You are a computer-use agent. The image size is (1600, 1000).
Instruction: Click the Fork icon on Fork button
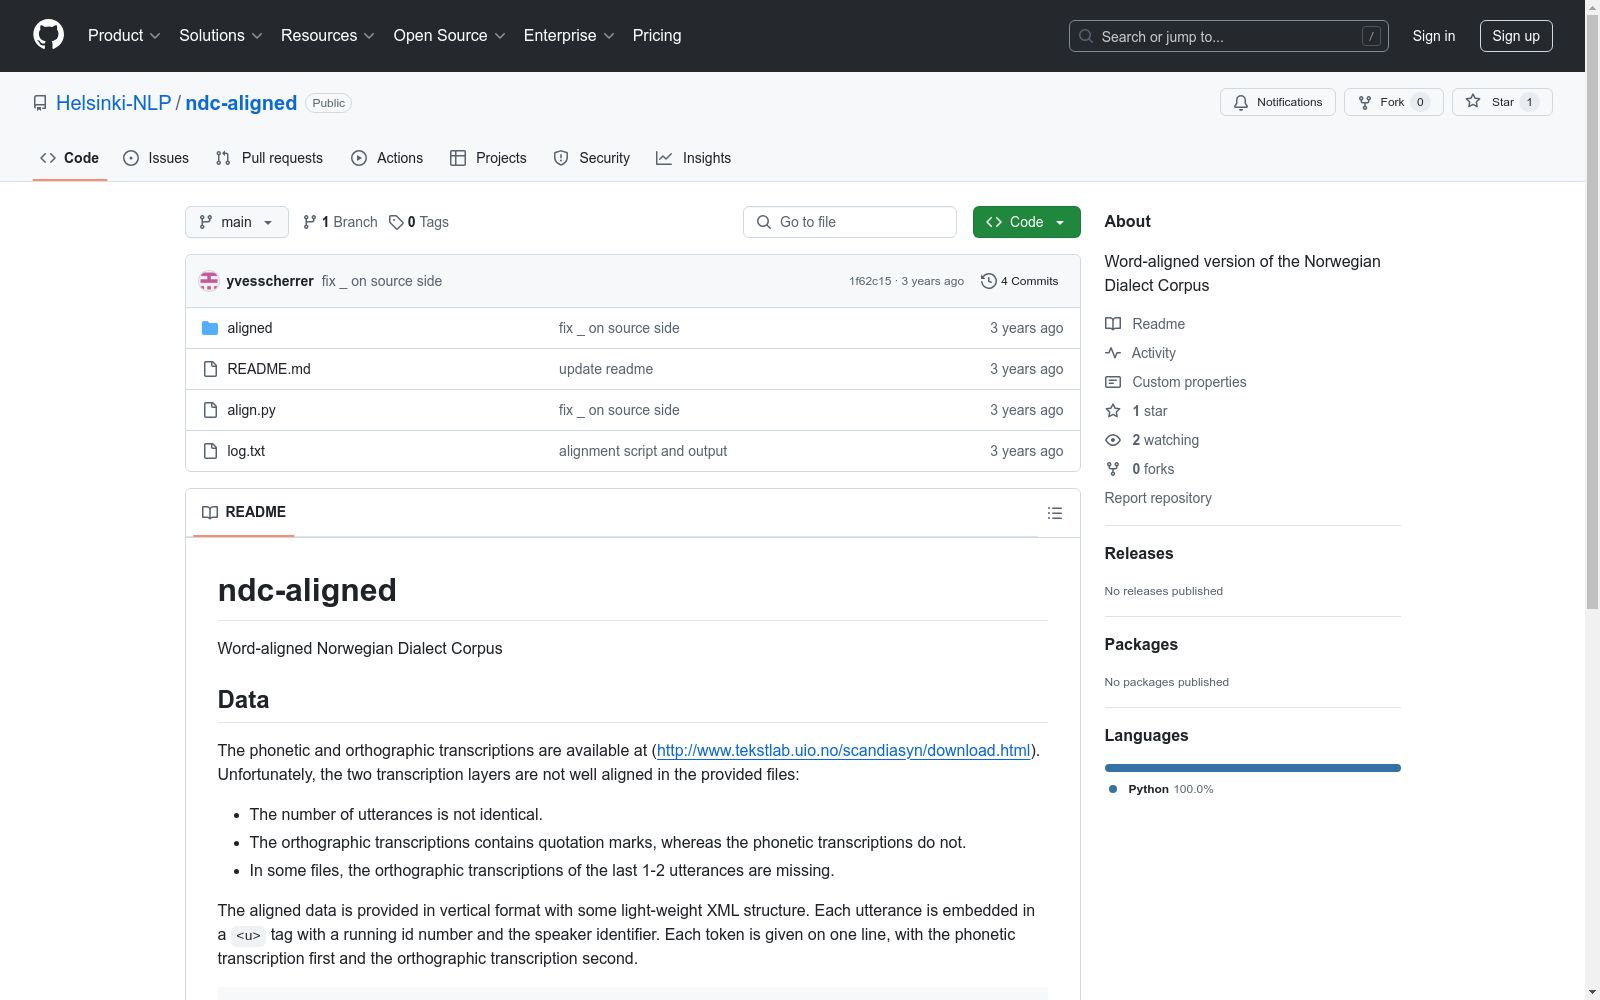pyautogui.click(x=1365, y=102)
